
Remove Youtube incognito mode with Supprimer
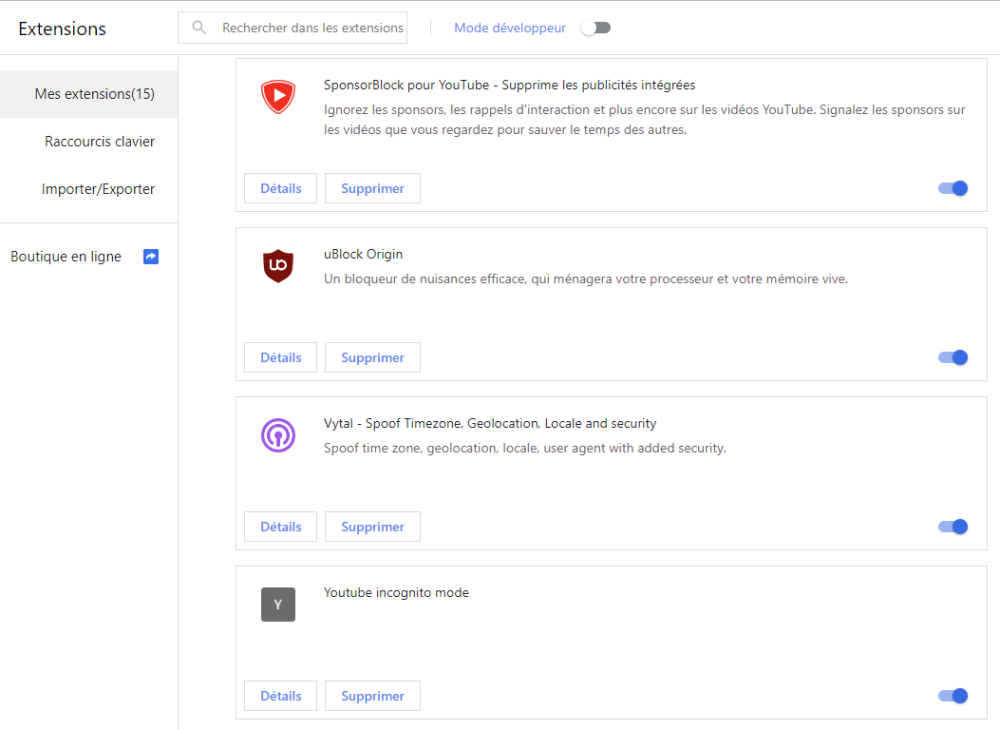pos(372,696)
